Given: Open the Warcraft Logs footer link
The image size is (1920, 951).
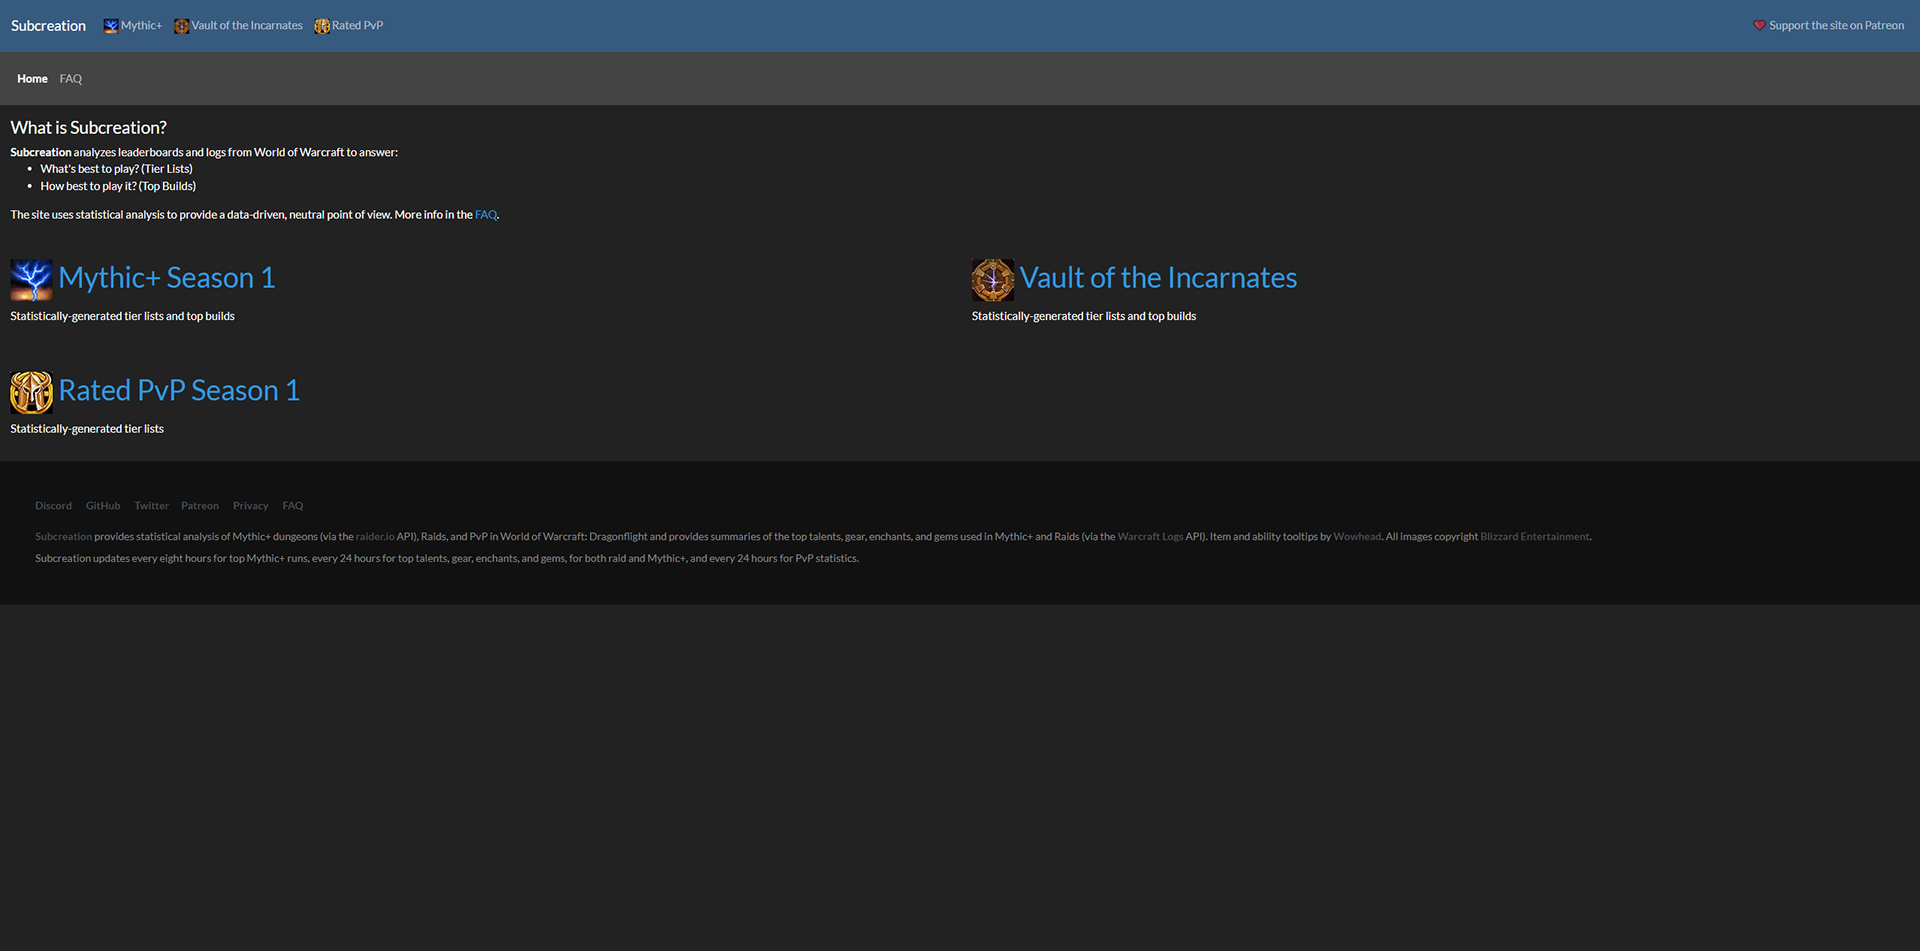Looking at the screenshot, I should [1150, 537].
